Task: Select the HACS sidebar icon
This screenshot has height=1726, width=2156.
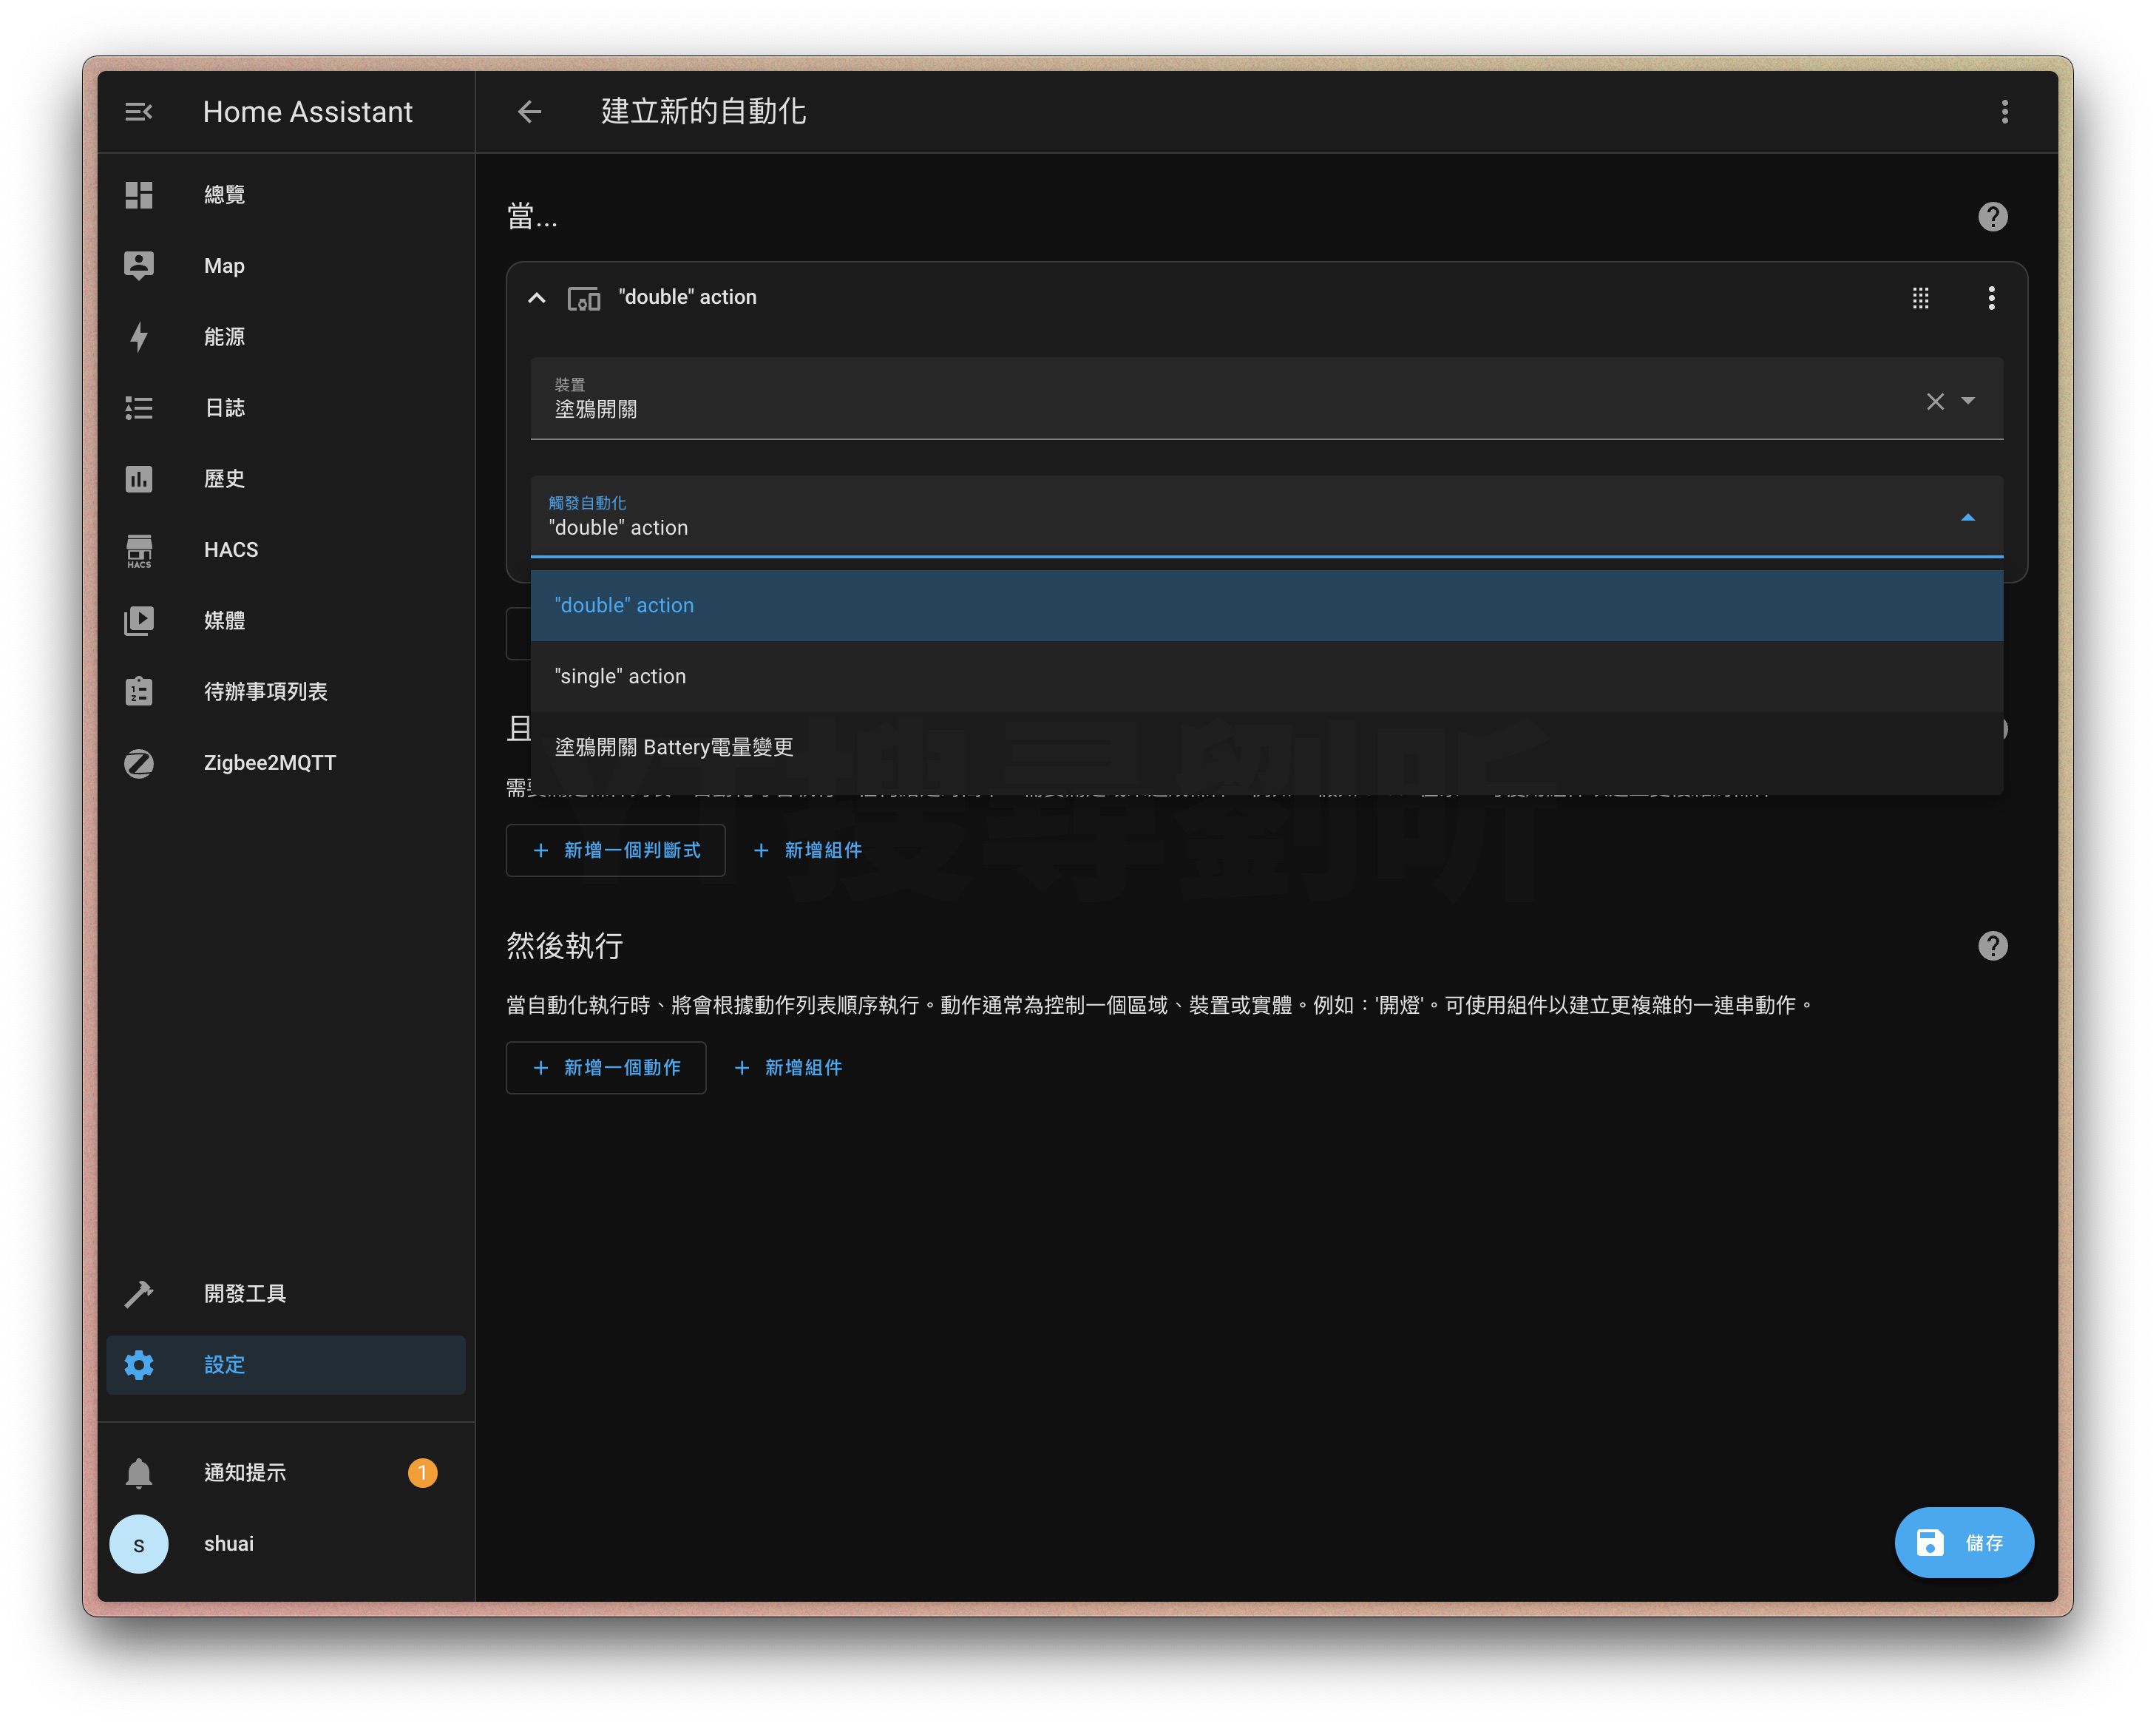Action: click(139, 549)
